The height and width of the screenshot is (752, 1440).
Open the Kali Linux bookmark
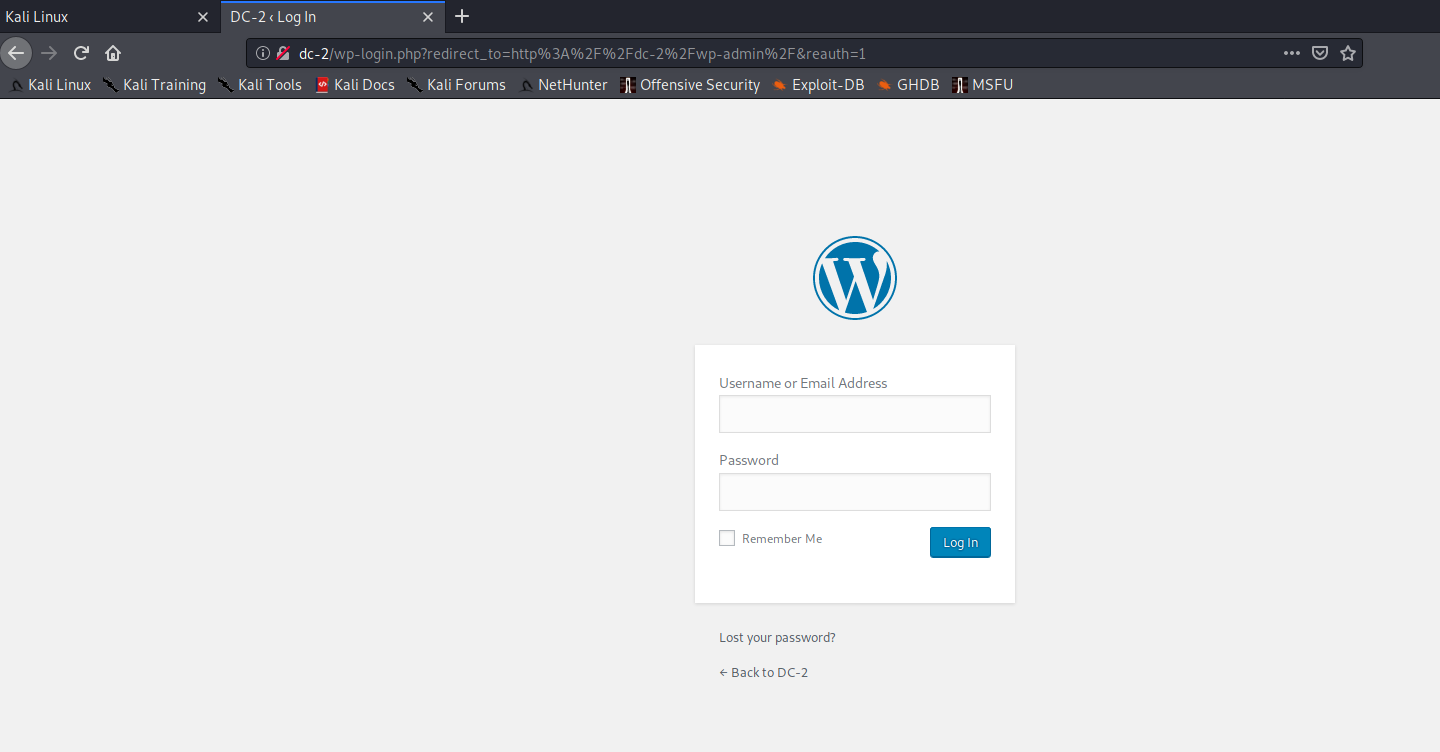(x=50, y=85)
